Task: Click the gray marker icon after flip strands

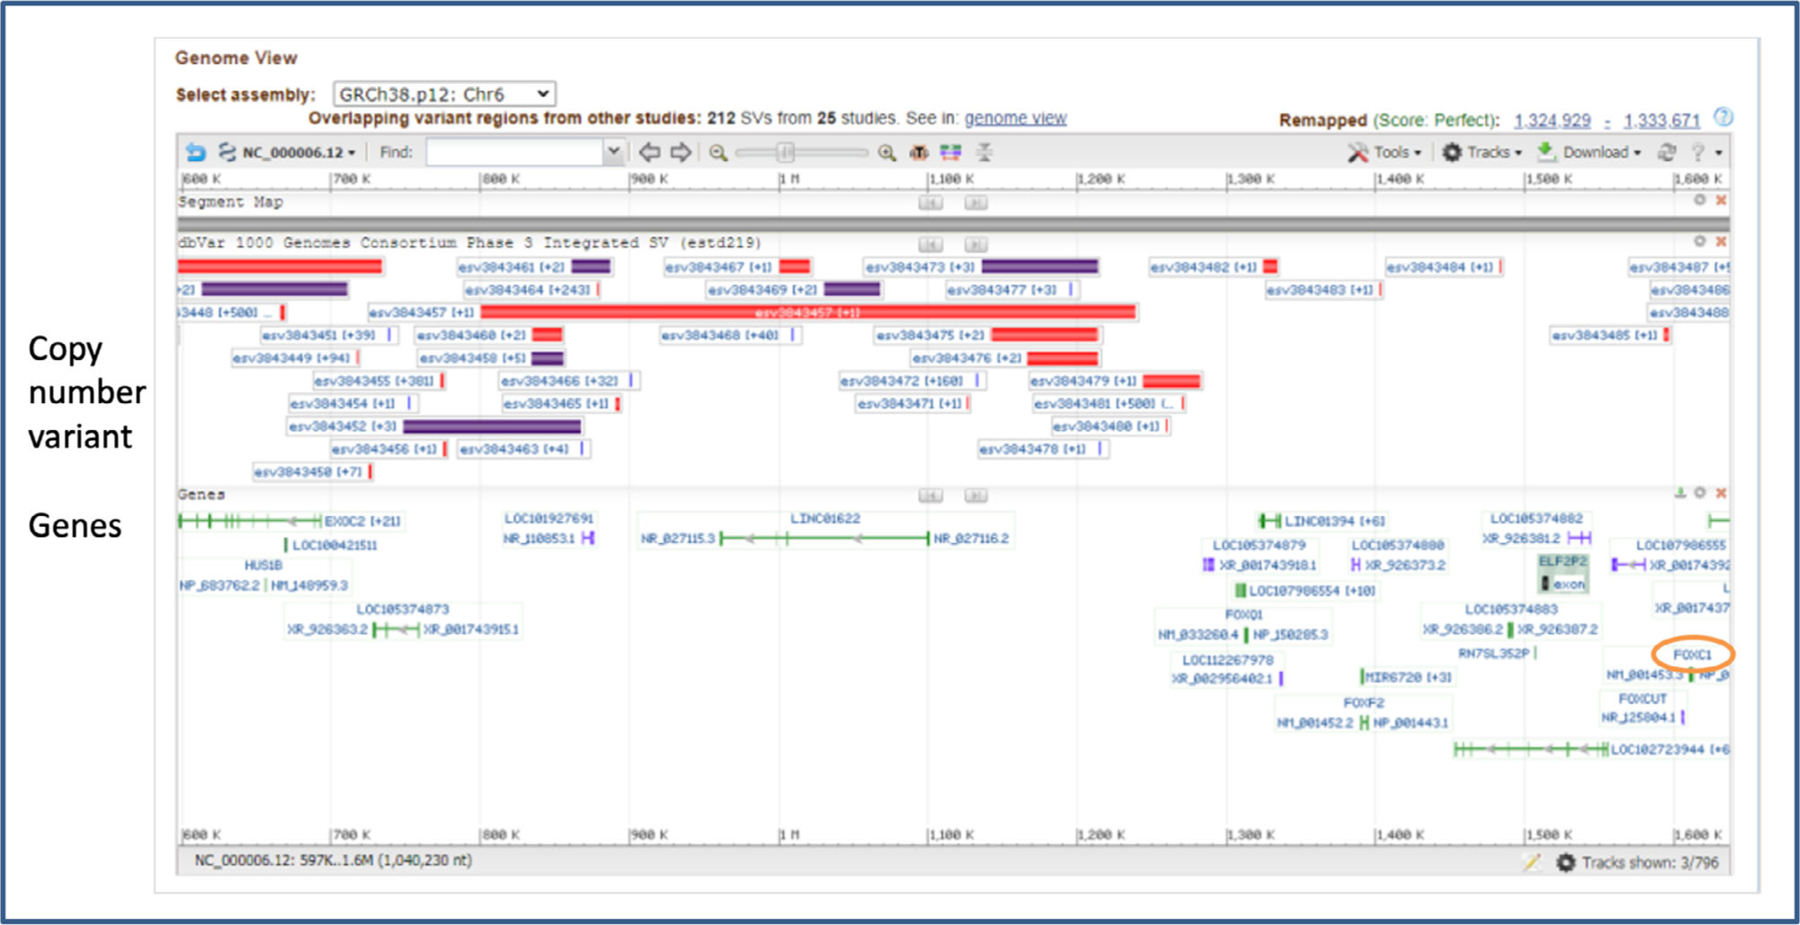Action: point(984,152)
